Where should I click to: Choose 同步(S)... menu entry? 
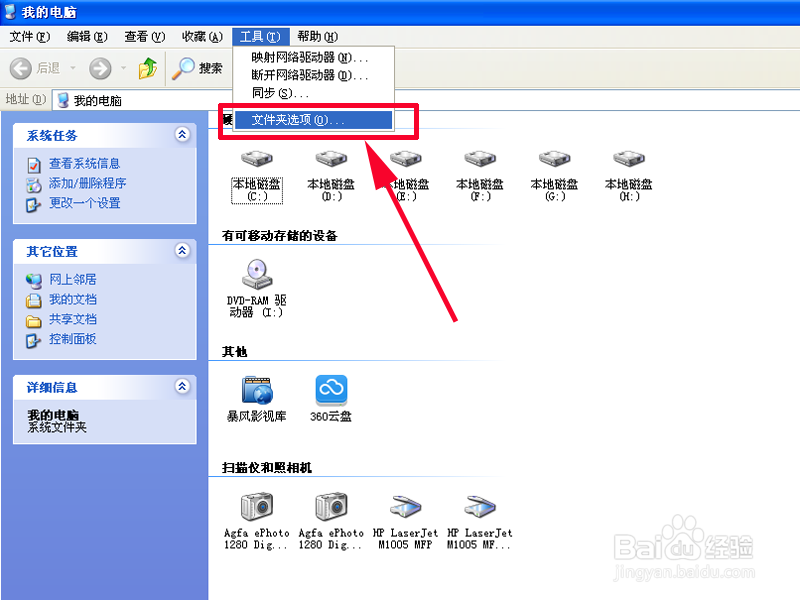(x=313, y=93)
